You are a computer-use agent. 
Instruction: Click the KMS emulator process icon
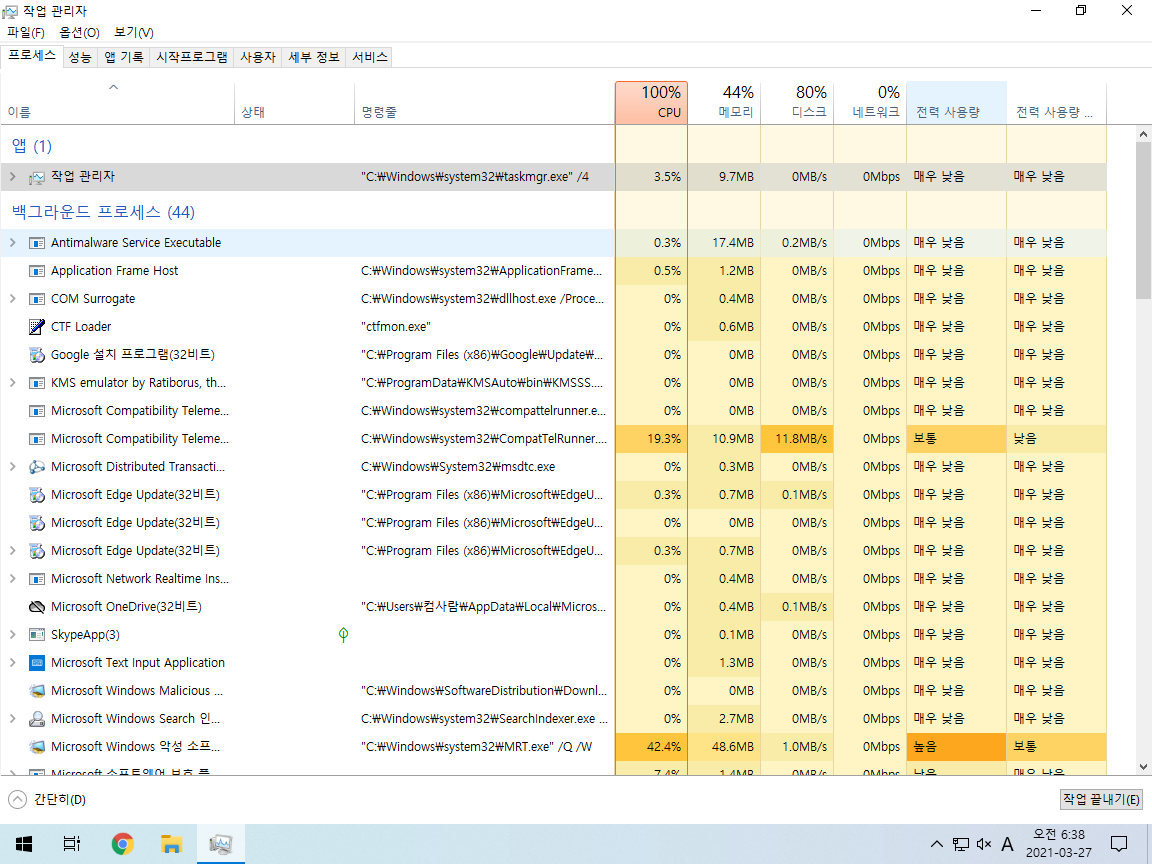click(x=37, y=383)
